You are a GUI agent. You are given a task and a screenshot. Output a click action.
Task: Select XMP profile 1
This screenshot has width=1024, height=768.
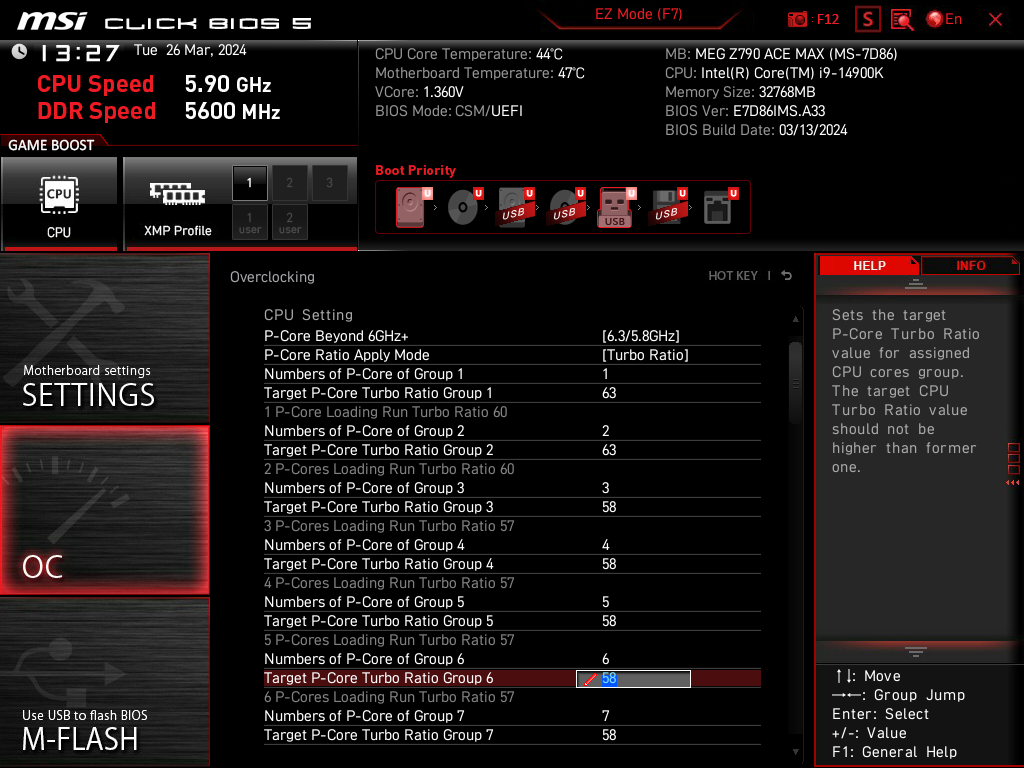pos(249,183)
